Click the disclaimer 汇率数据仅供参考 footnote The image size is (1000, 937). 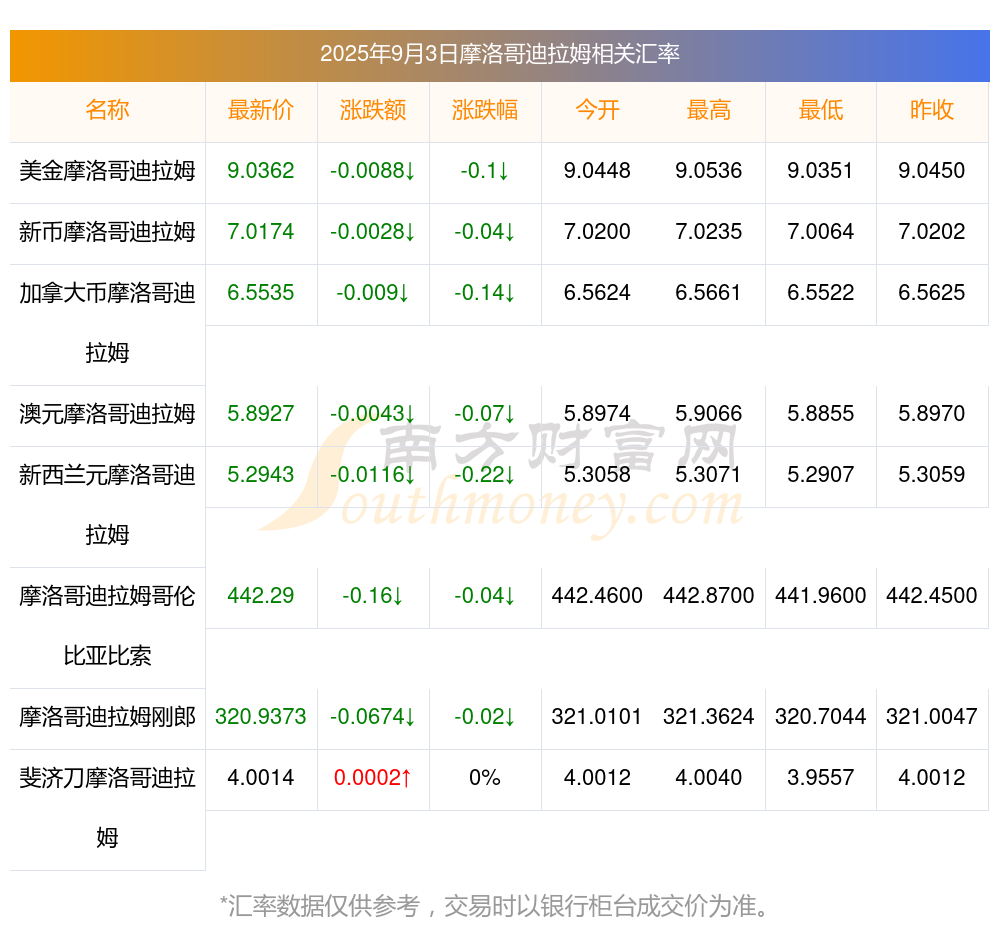point(494,906)
